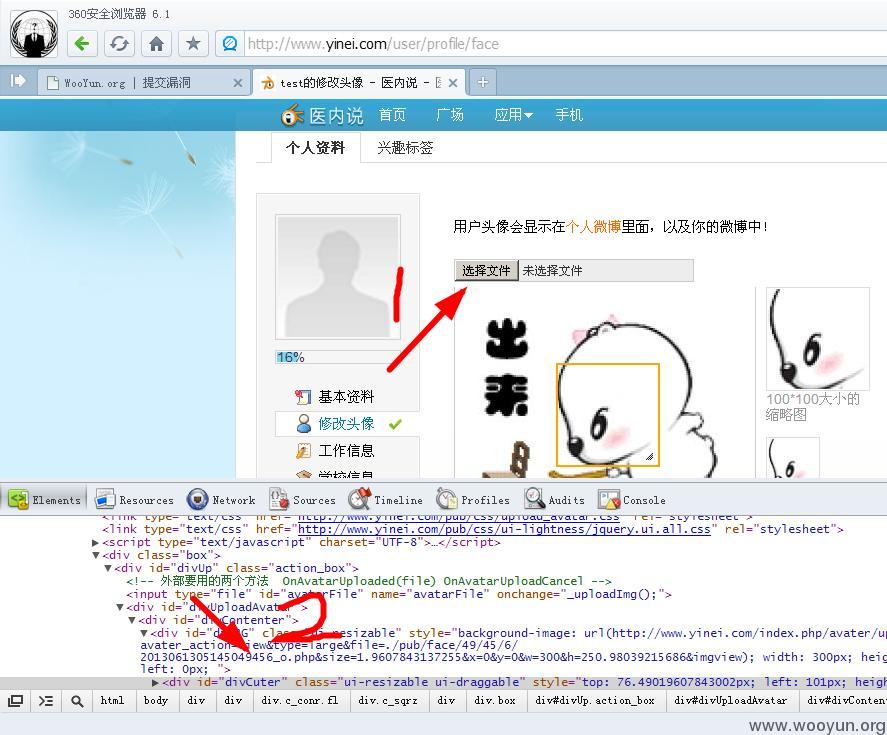Open the Profiles devtools panel
This screenshot has width=887, height=735.
[473, 500]
